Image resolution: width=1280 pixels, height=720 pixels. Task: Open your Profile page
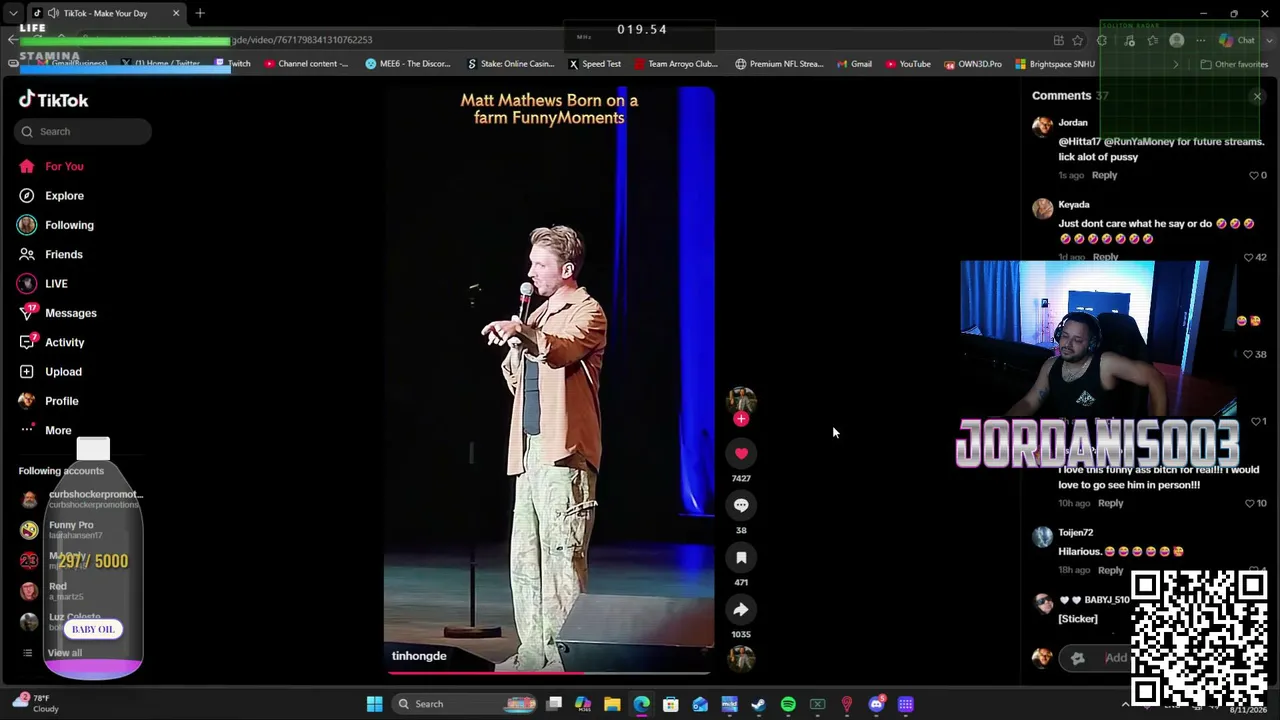click(x=49, y=401)
